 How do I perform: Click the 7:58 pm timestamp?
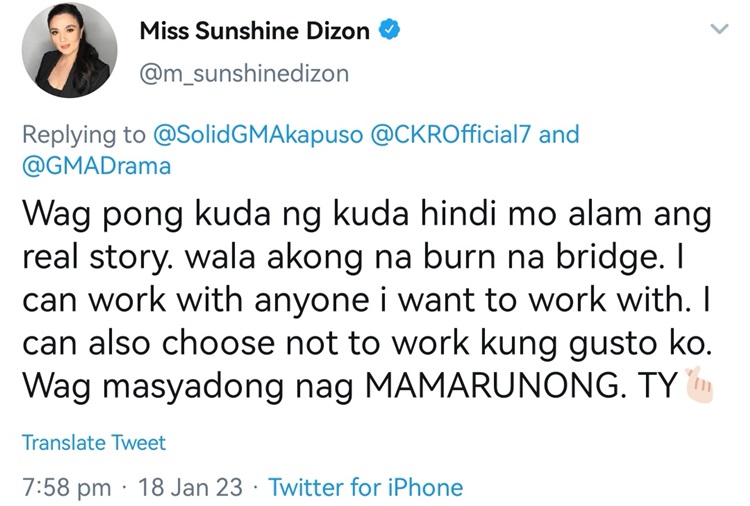66,487
